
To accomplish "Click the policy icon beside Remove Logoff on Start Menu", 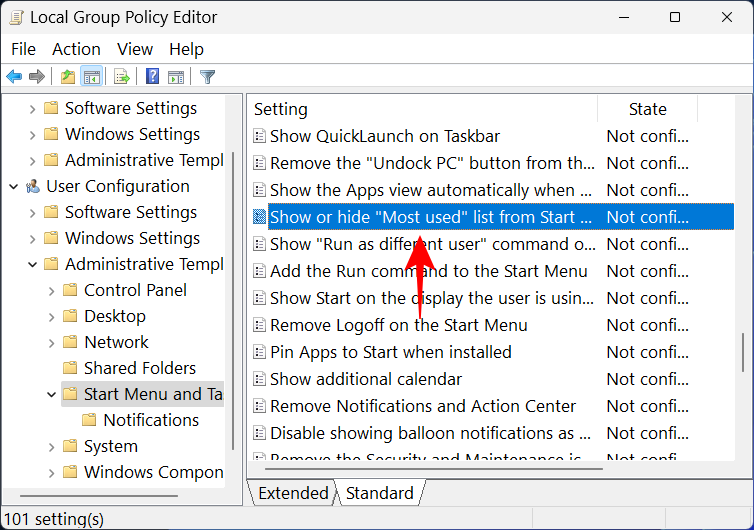I will 260,325.
